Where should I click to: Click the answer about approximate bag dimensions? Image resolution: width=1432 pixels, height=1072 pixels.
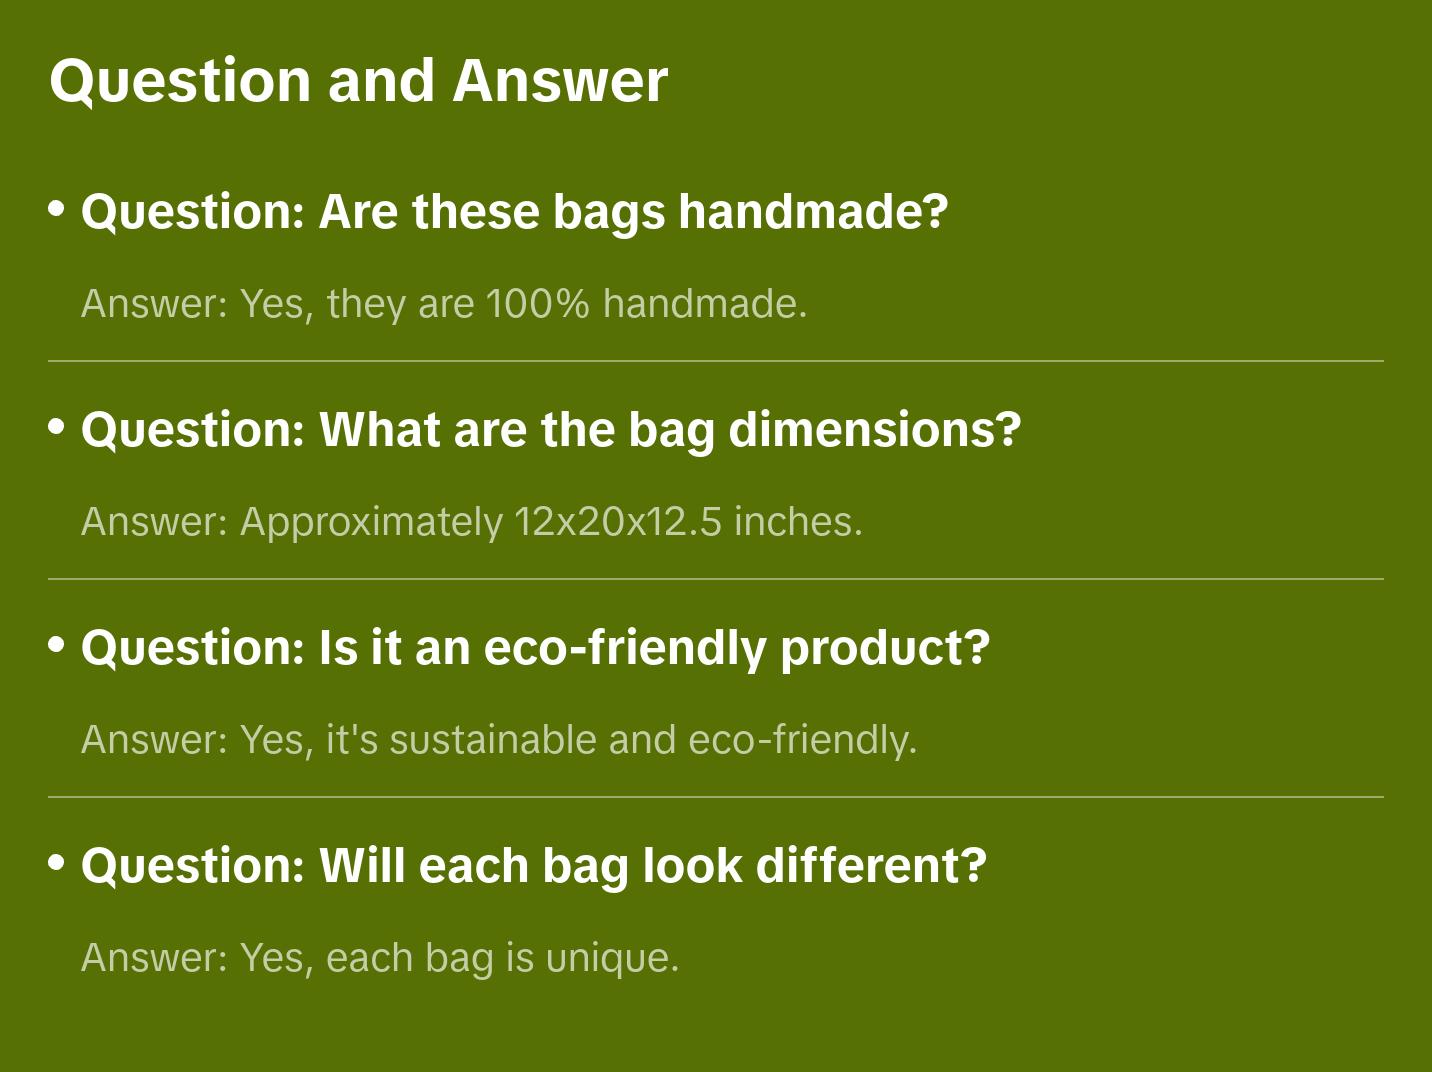pos(471,521)
